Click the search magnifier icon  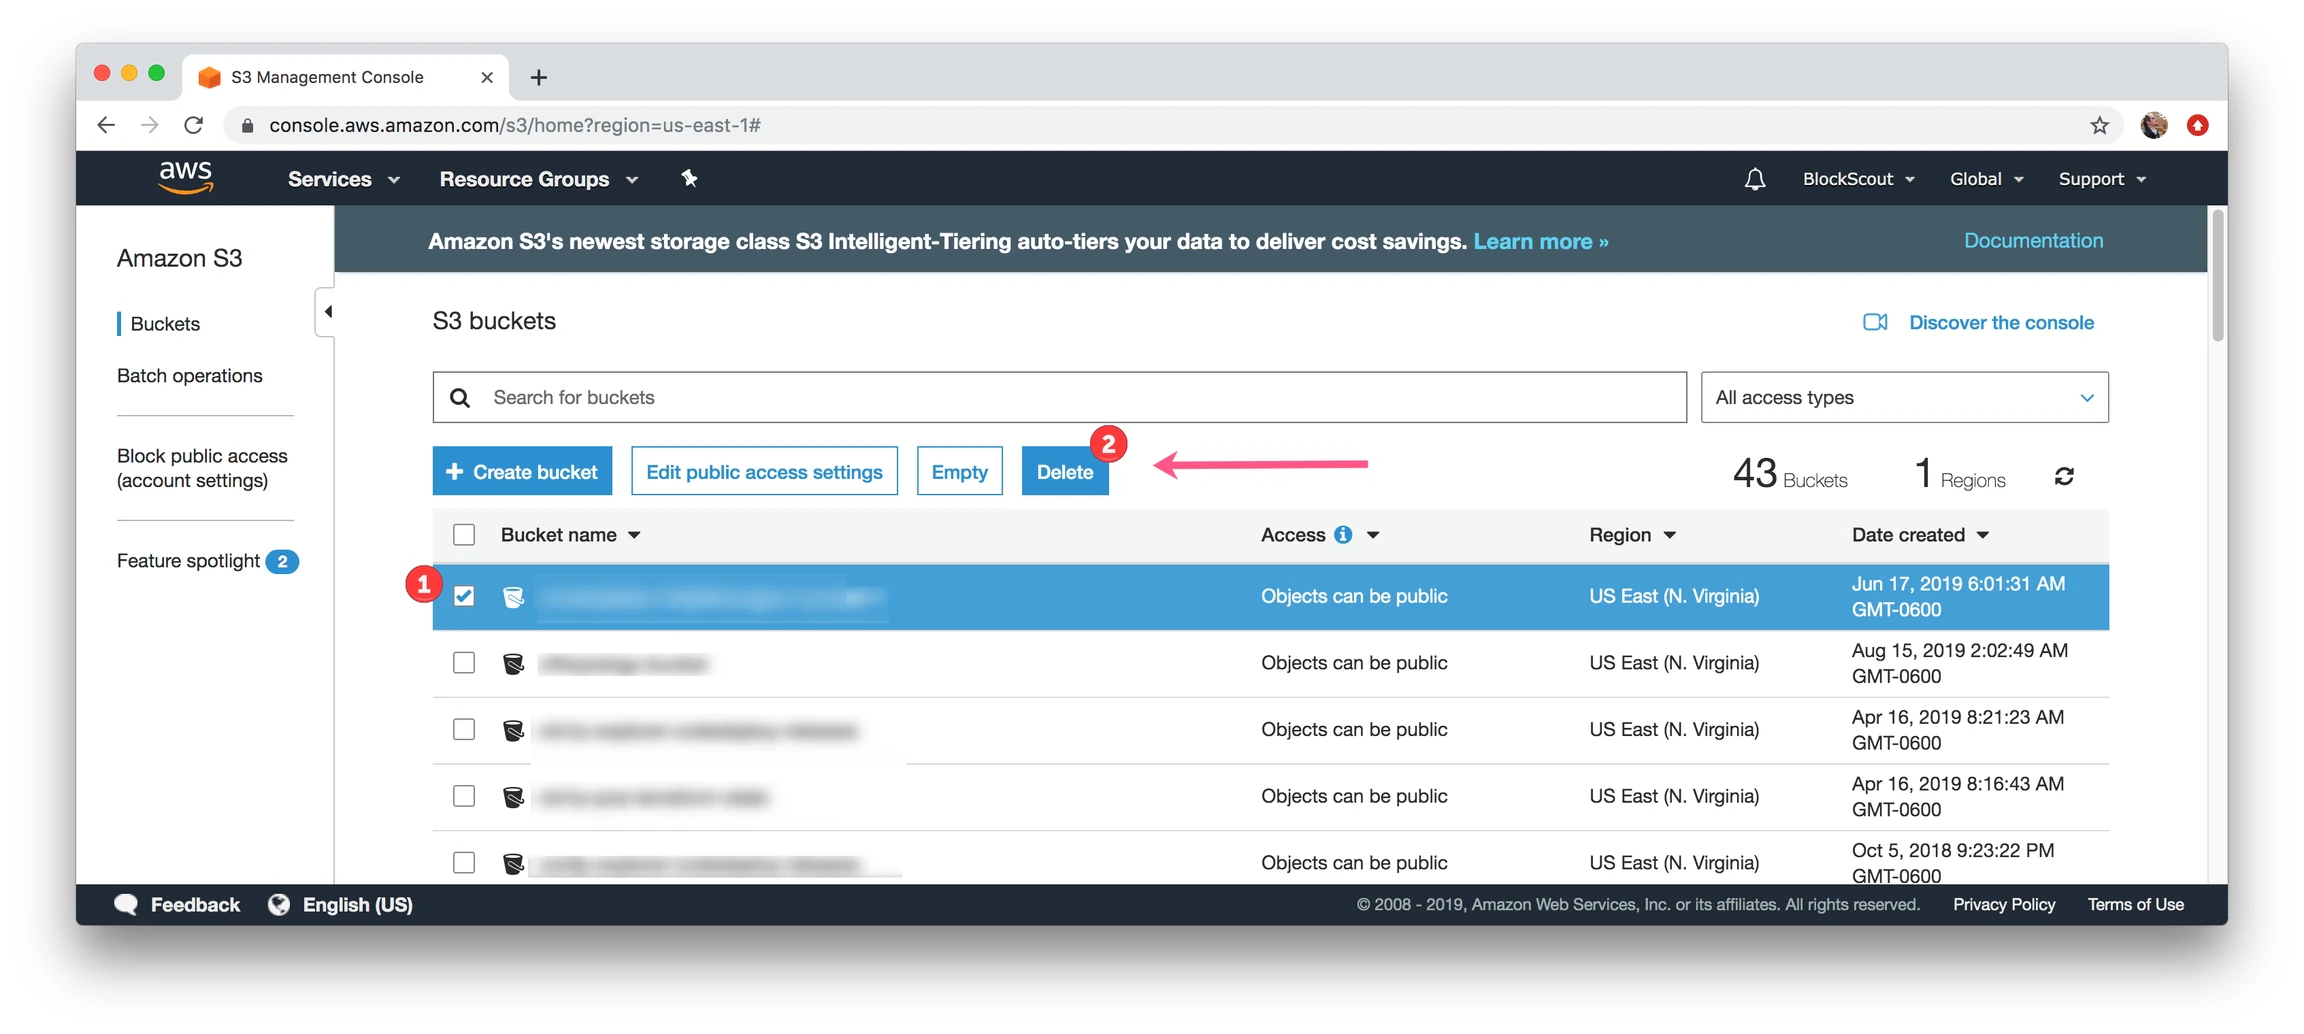pos(460,398)
